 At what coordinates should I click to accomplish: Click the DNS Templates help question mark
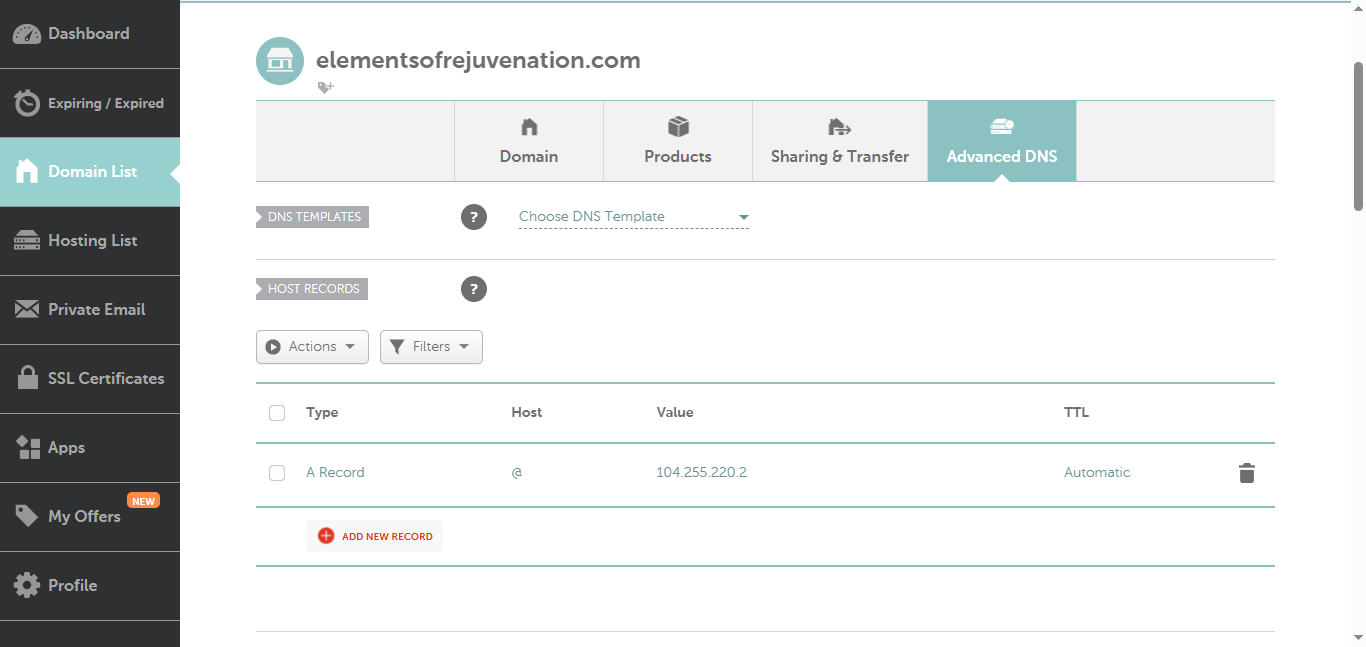click(x=474, y=217)
